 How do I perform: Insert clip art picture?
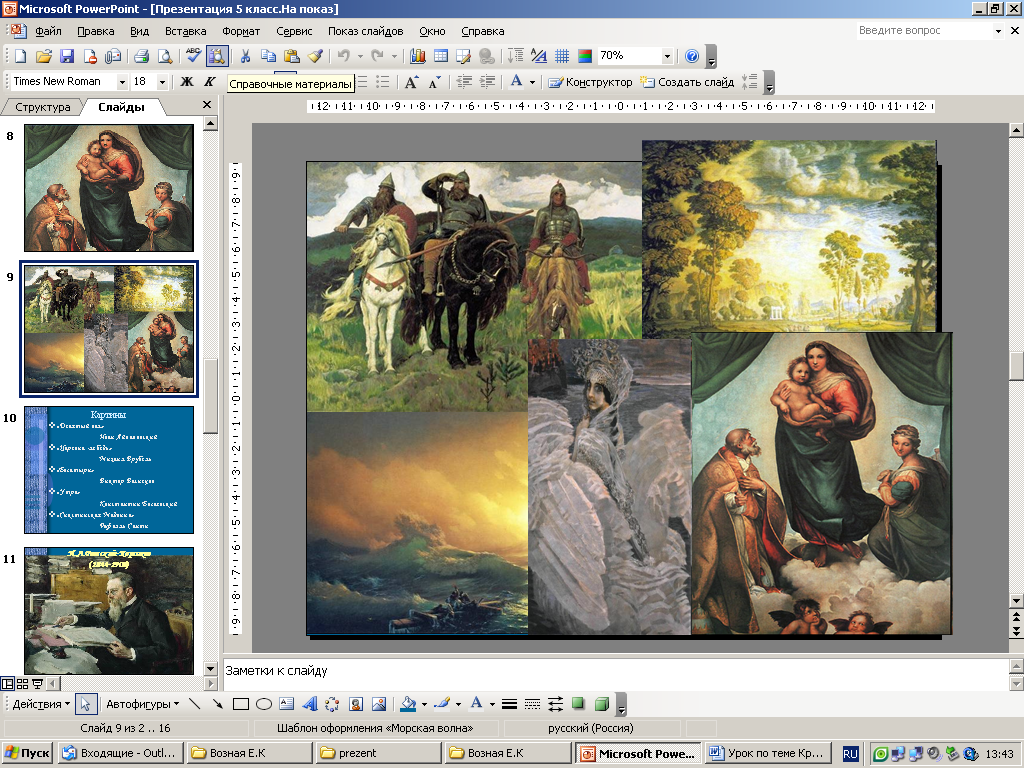[x=356, y=704]
